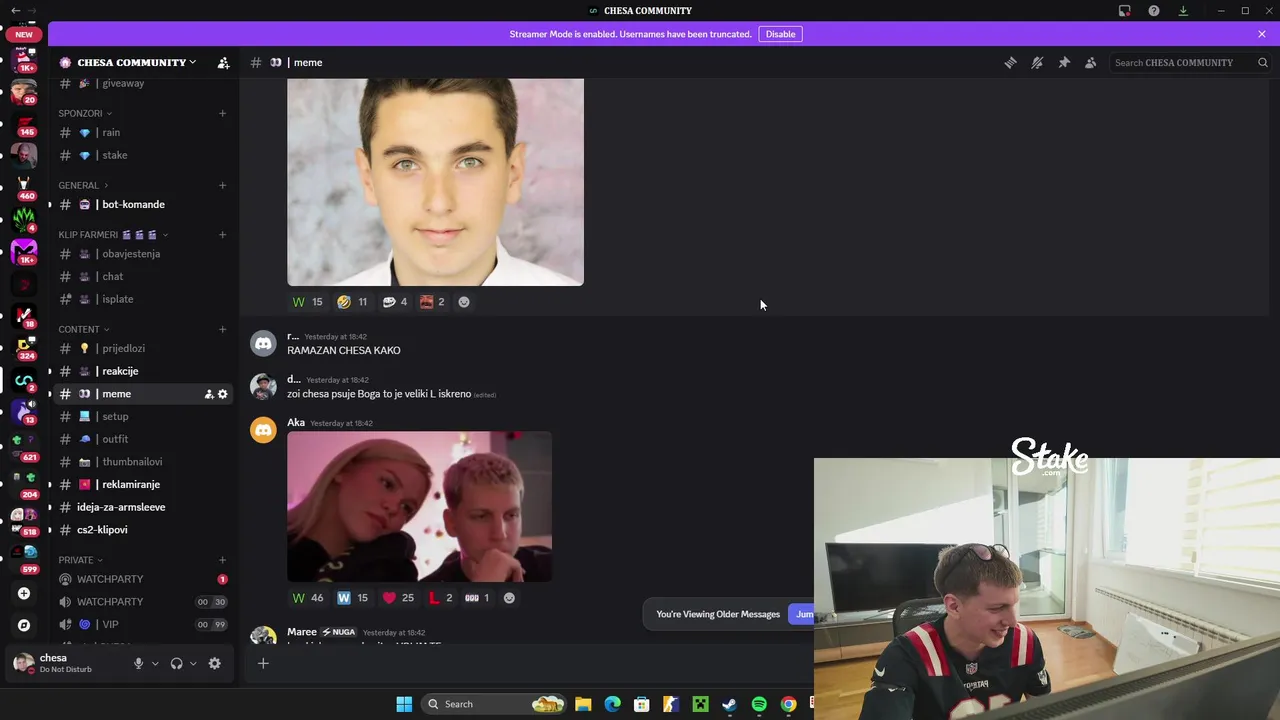Add channel to CONTENT category

click(x=222, y=329)
